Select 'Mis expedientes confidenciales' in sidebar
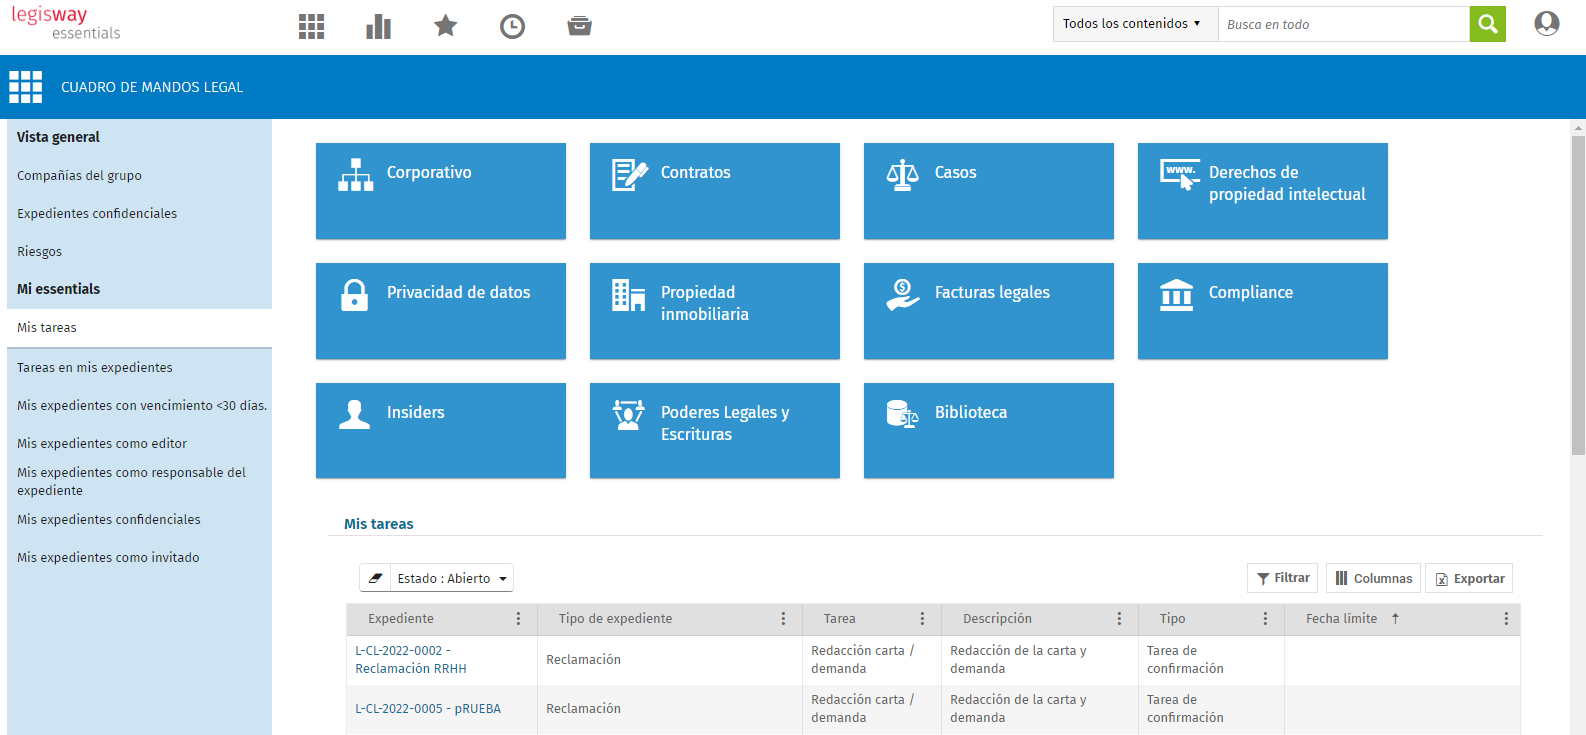The width and height of the screenshot is (1586, 735). coord(109,520)
